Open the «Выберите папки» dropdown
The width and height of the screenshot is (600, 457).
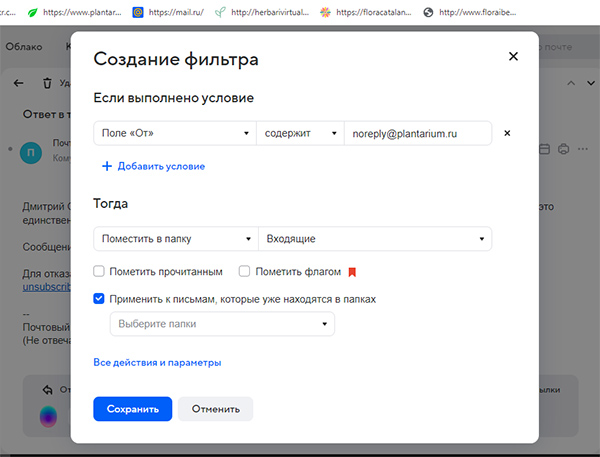click(221, 324)
